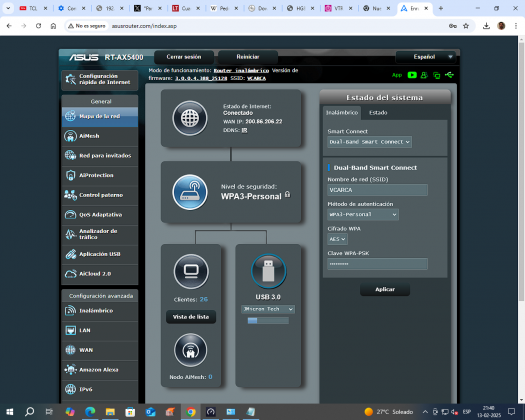Click the Vista de lista button
This screenshot has width=525, height=420.
pyautogui.click(x=191, y=317)
